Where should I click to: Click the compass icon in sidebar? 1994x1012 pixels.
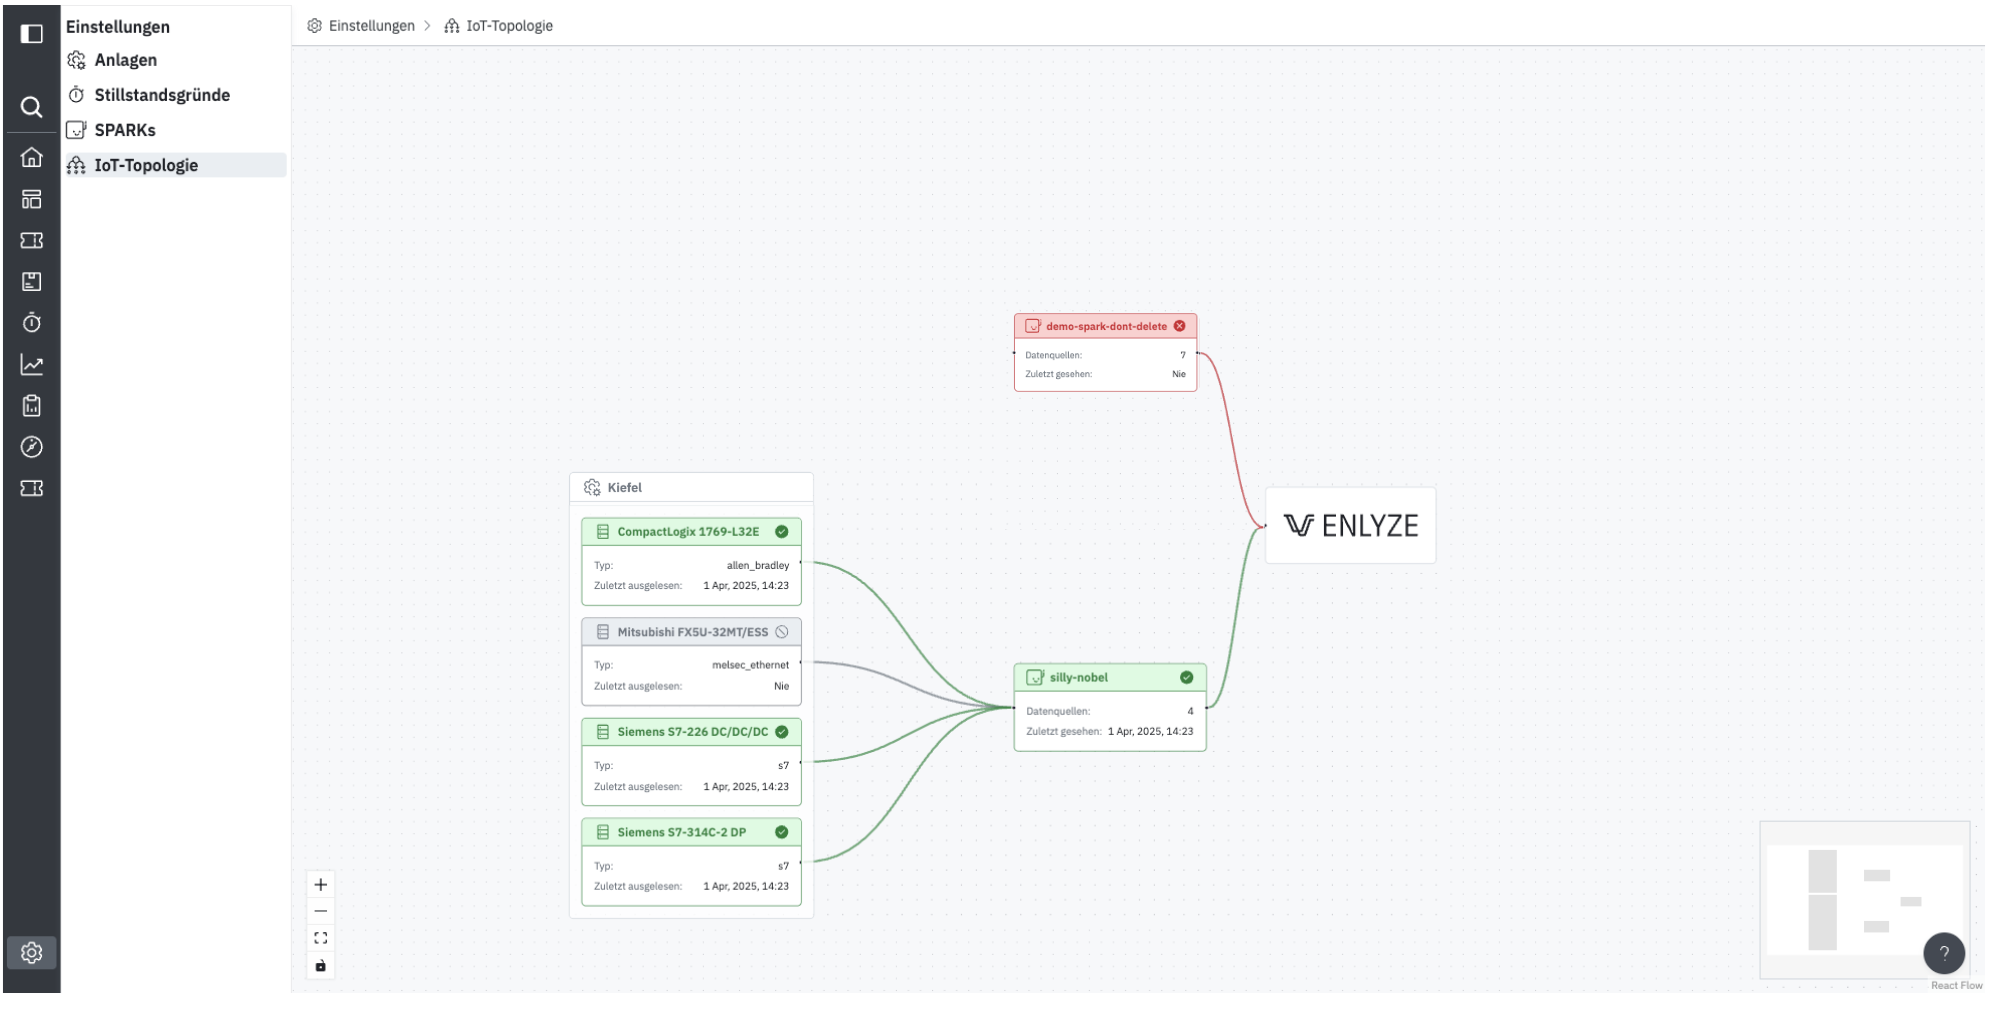click(32, 447)
